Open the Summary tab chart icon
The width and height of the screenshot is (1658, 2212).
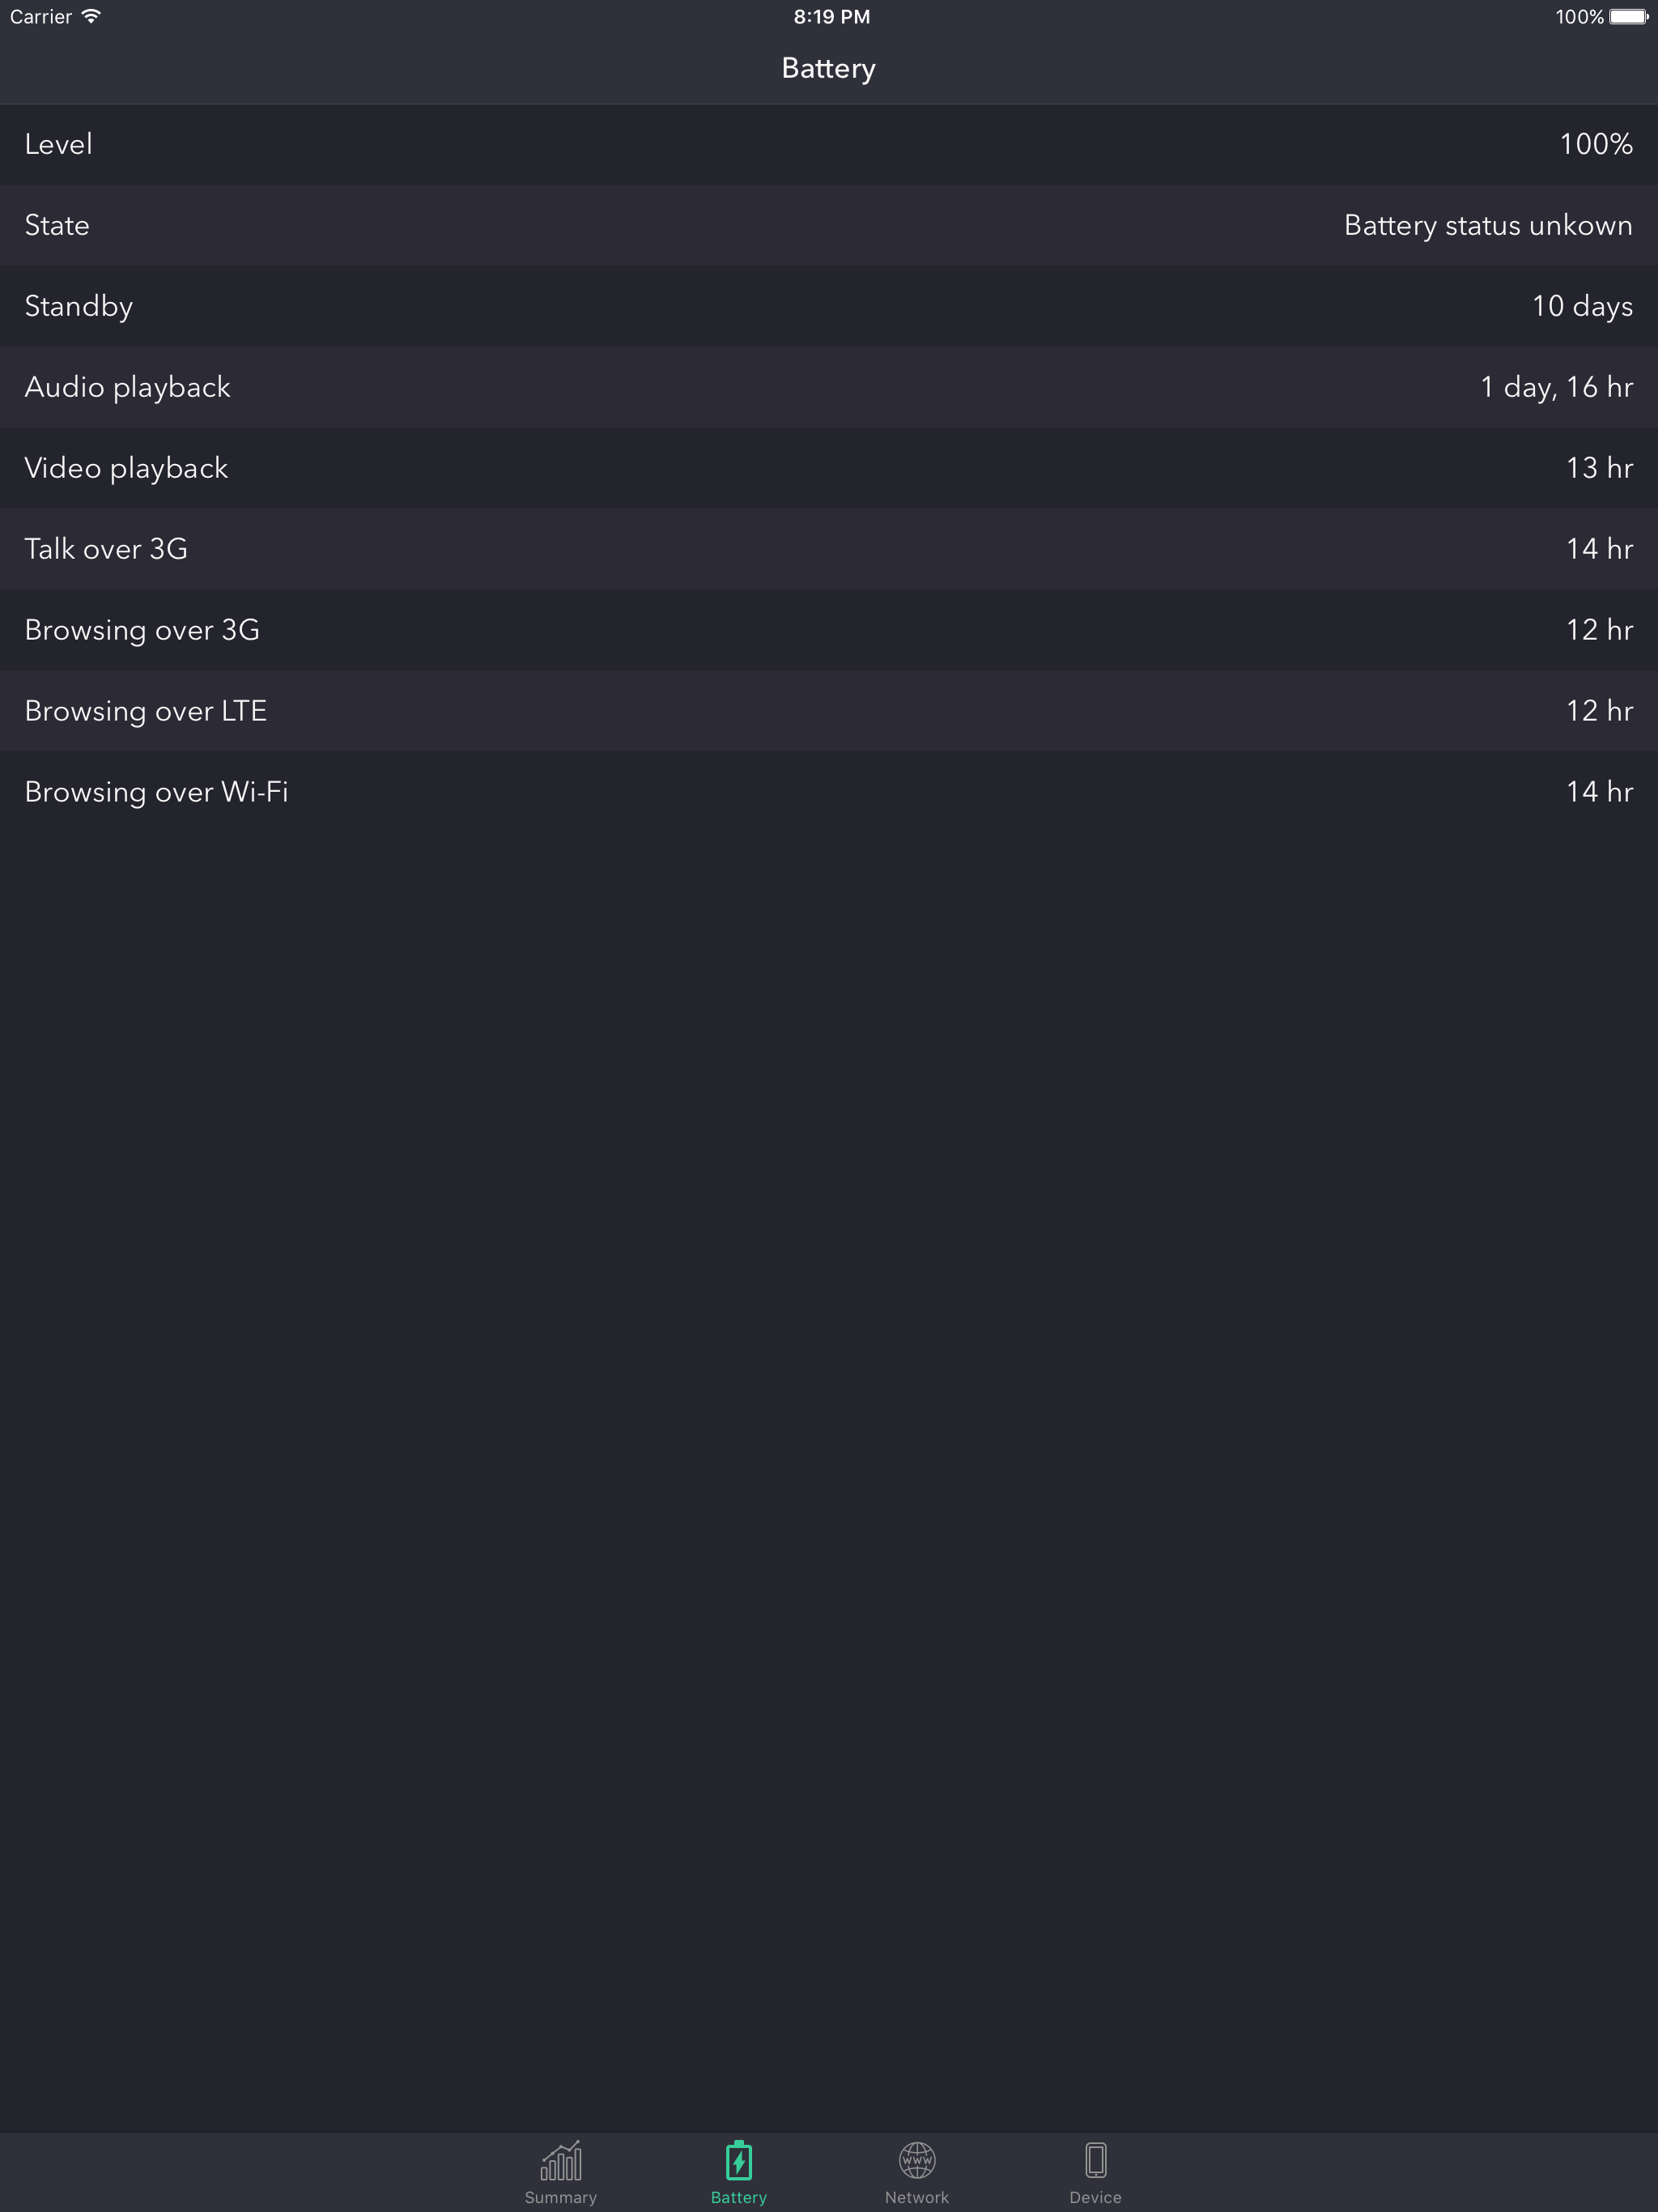[x=560, y=2160]
